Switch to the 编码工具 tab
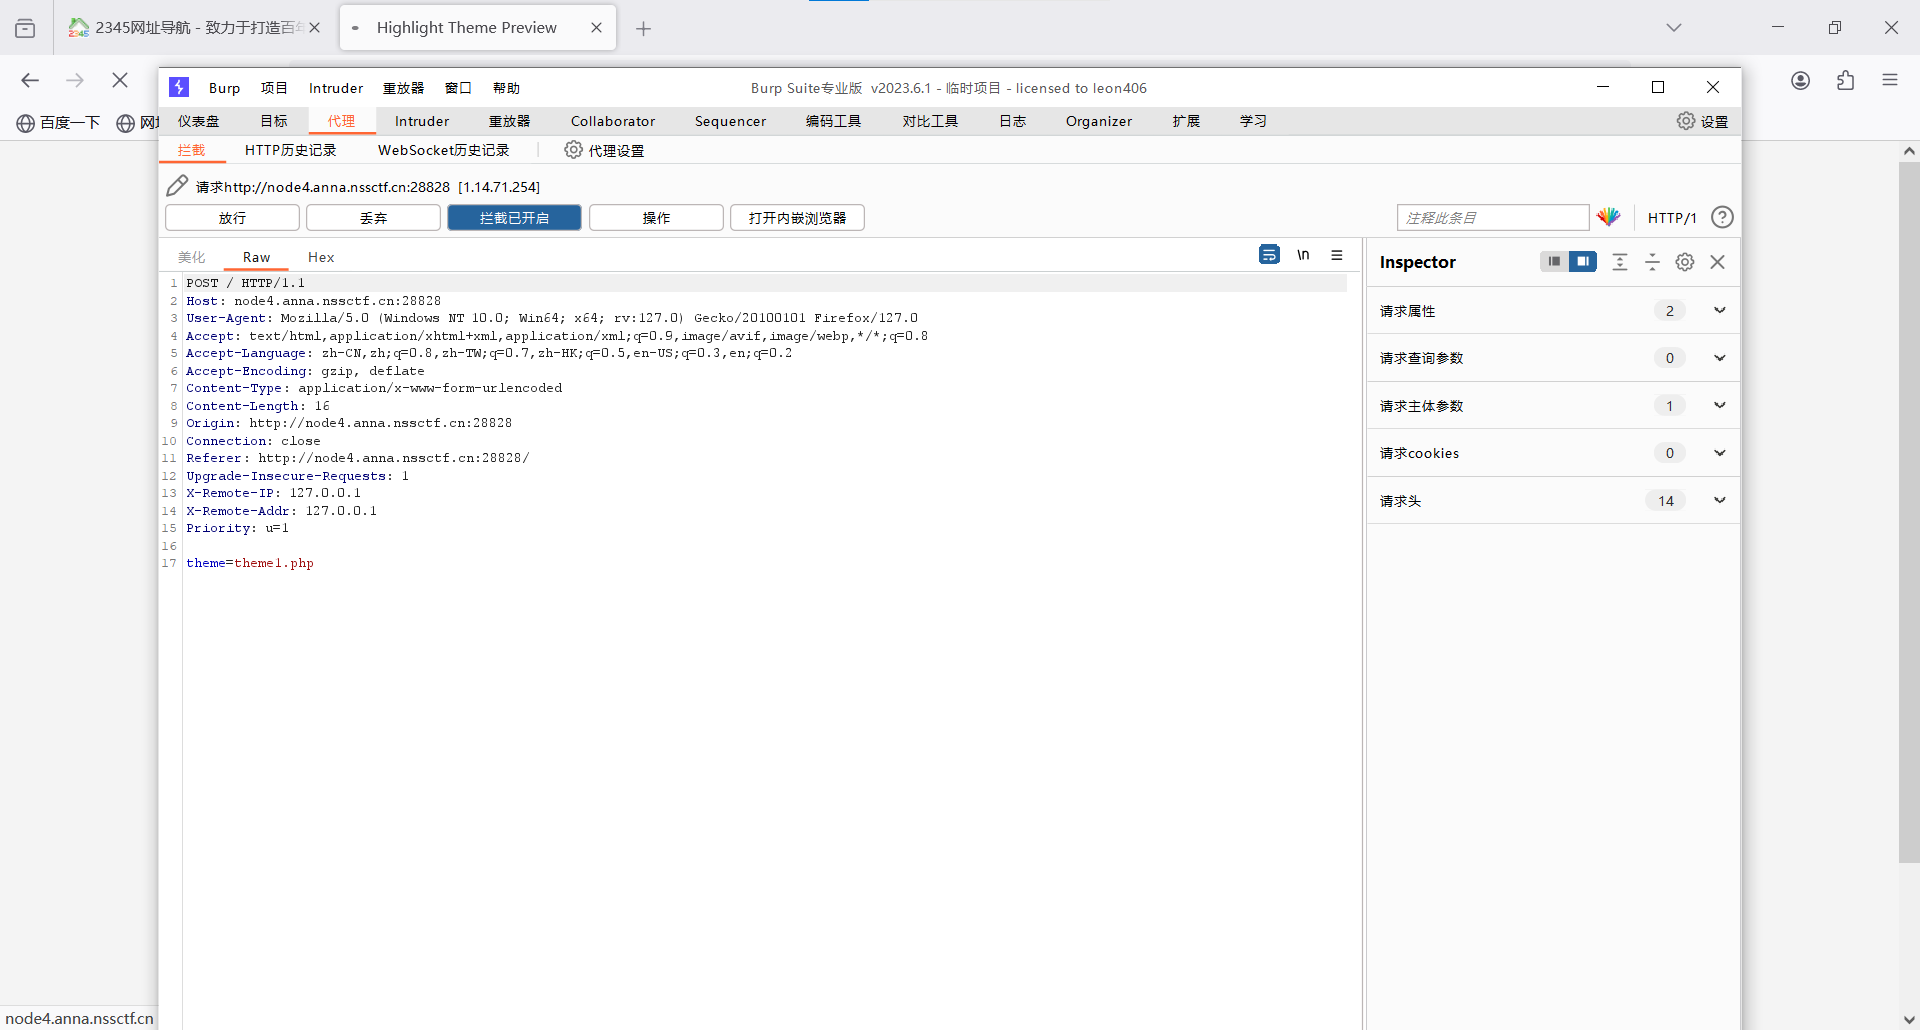 point(834,121)
